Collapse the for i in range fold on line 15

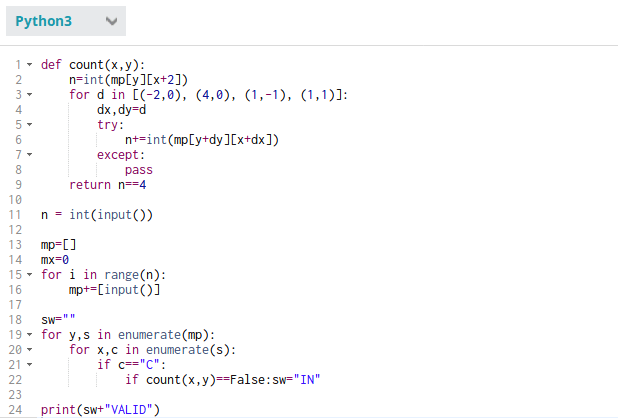[30, 275]
